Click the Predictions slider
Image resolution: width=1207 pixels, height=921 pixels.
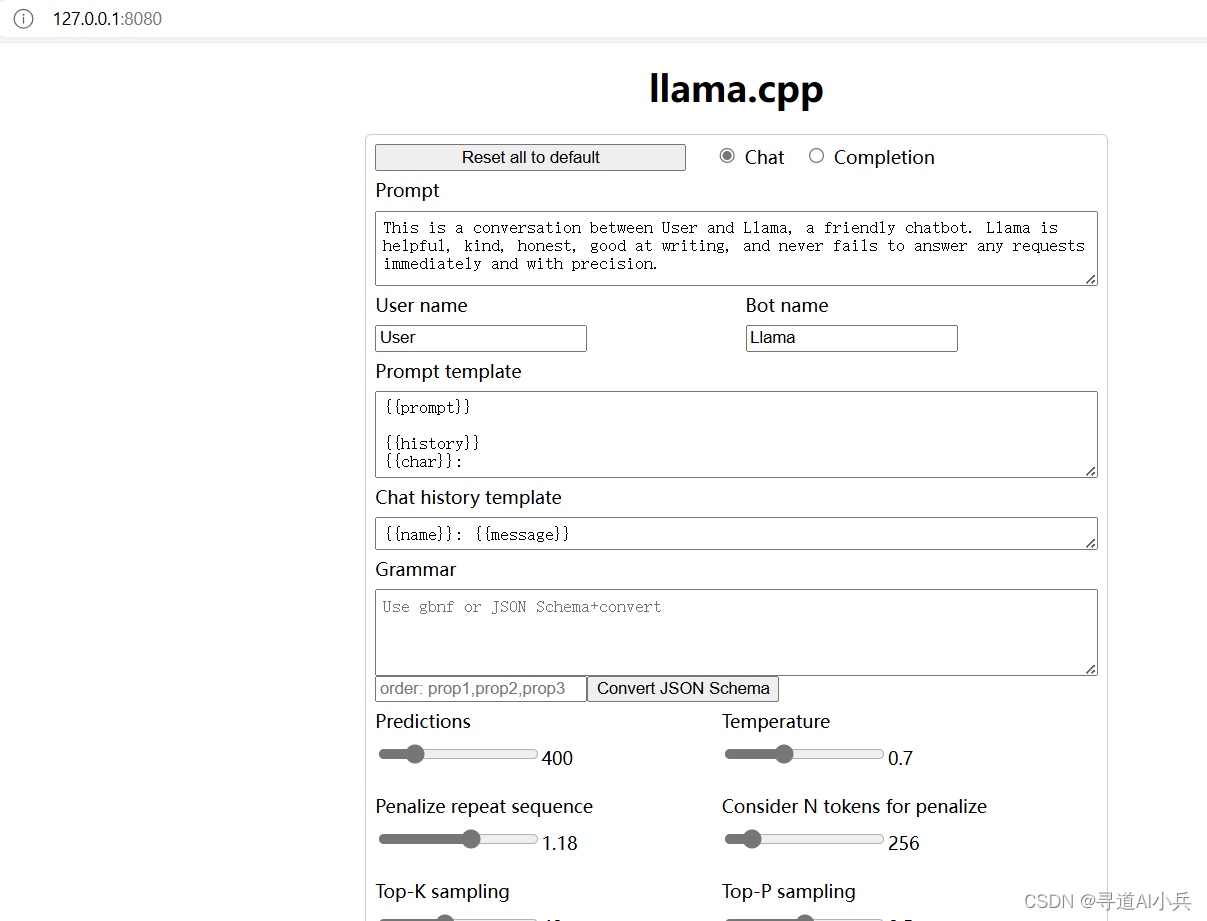458,754
